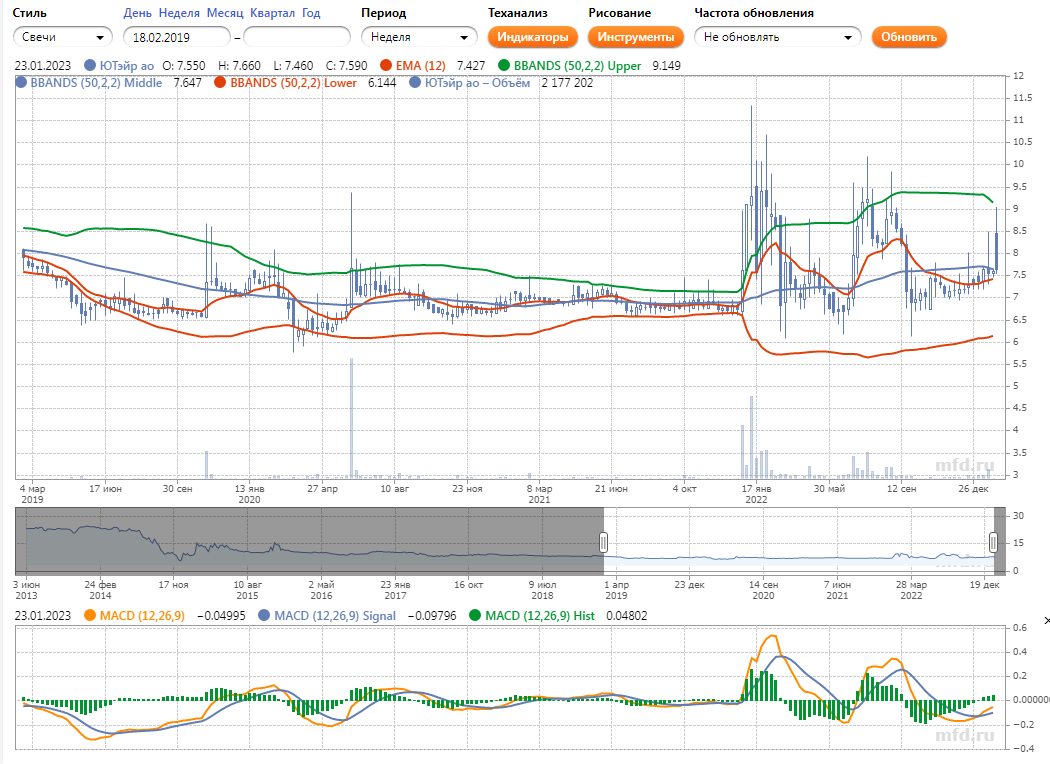
Task: Click the orange Обновить button
Action: pos(908,37)
